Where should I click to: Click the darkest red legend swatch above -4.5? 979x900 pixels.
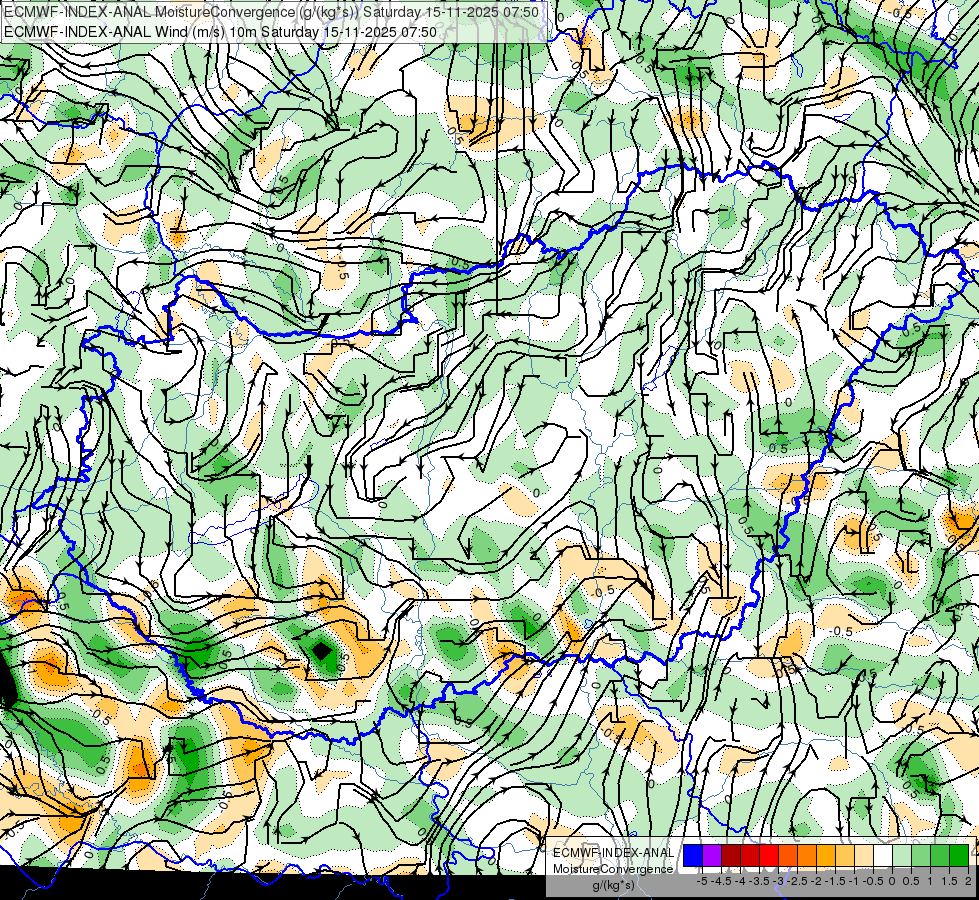731,856
